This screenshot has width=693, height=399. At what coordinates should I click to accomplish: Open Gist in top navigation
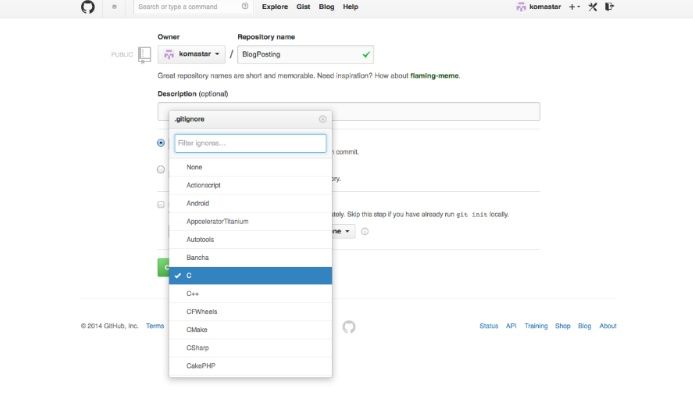click(303, 7)
